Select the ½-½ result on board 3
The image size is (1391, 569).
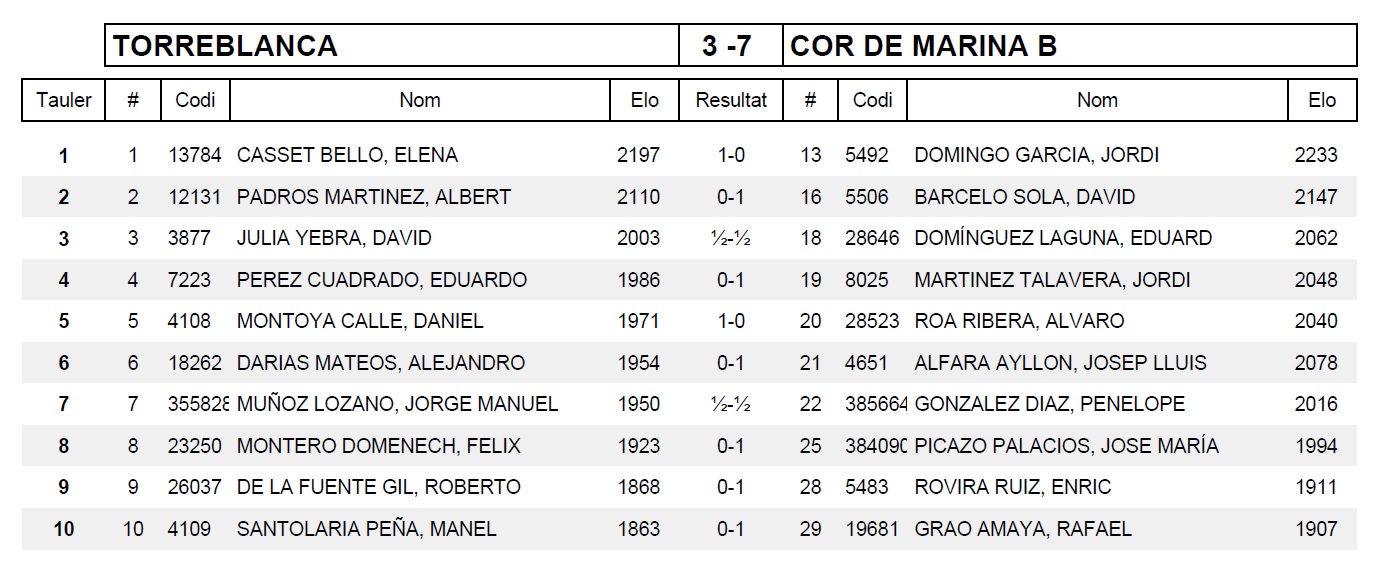[731, 238]
